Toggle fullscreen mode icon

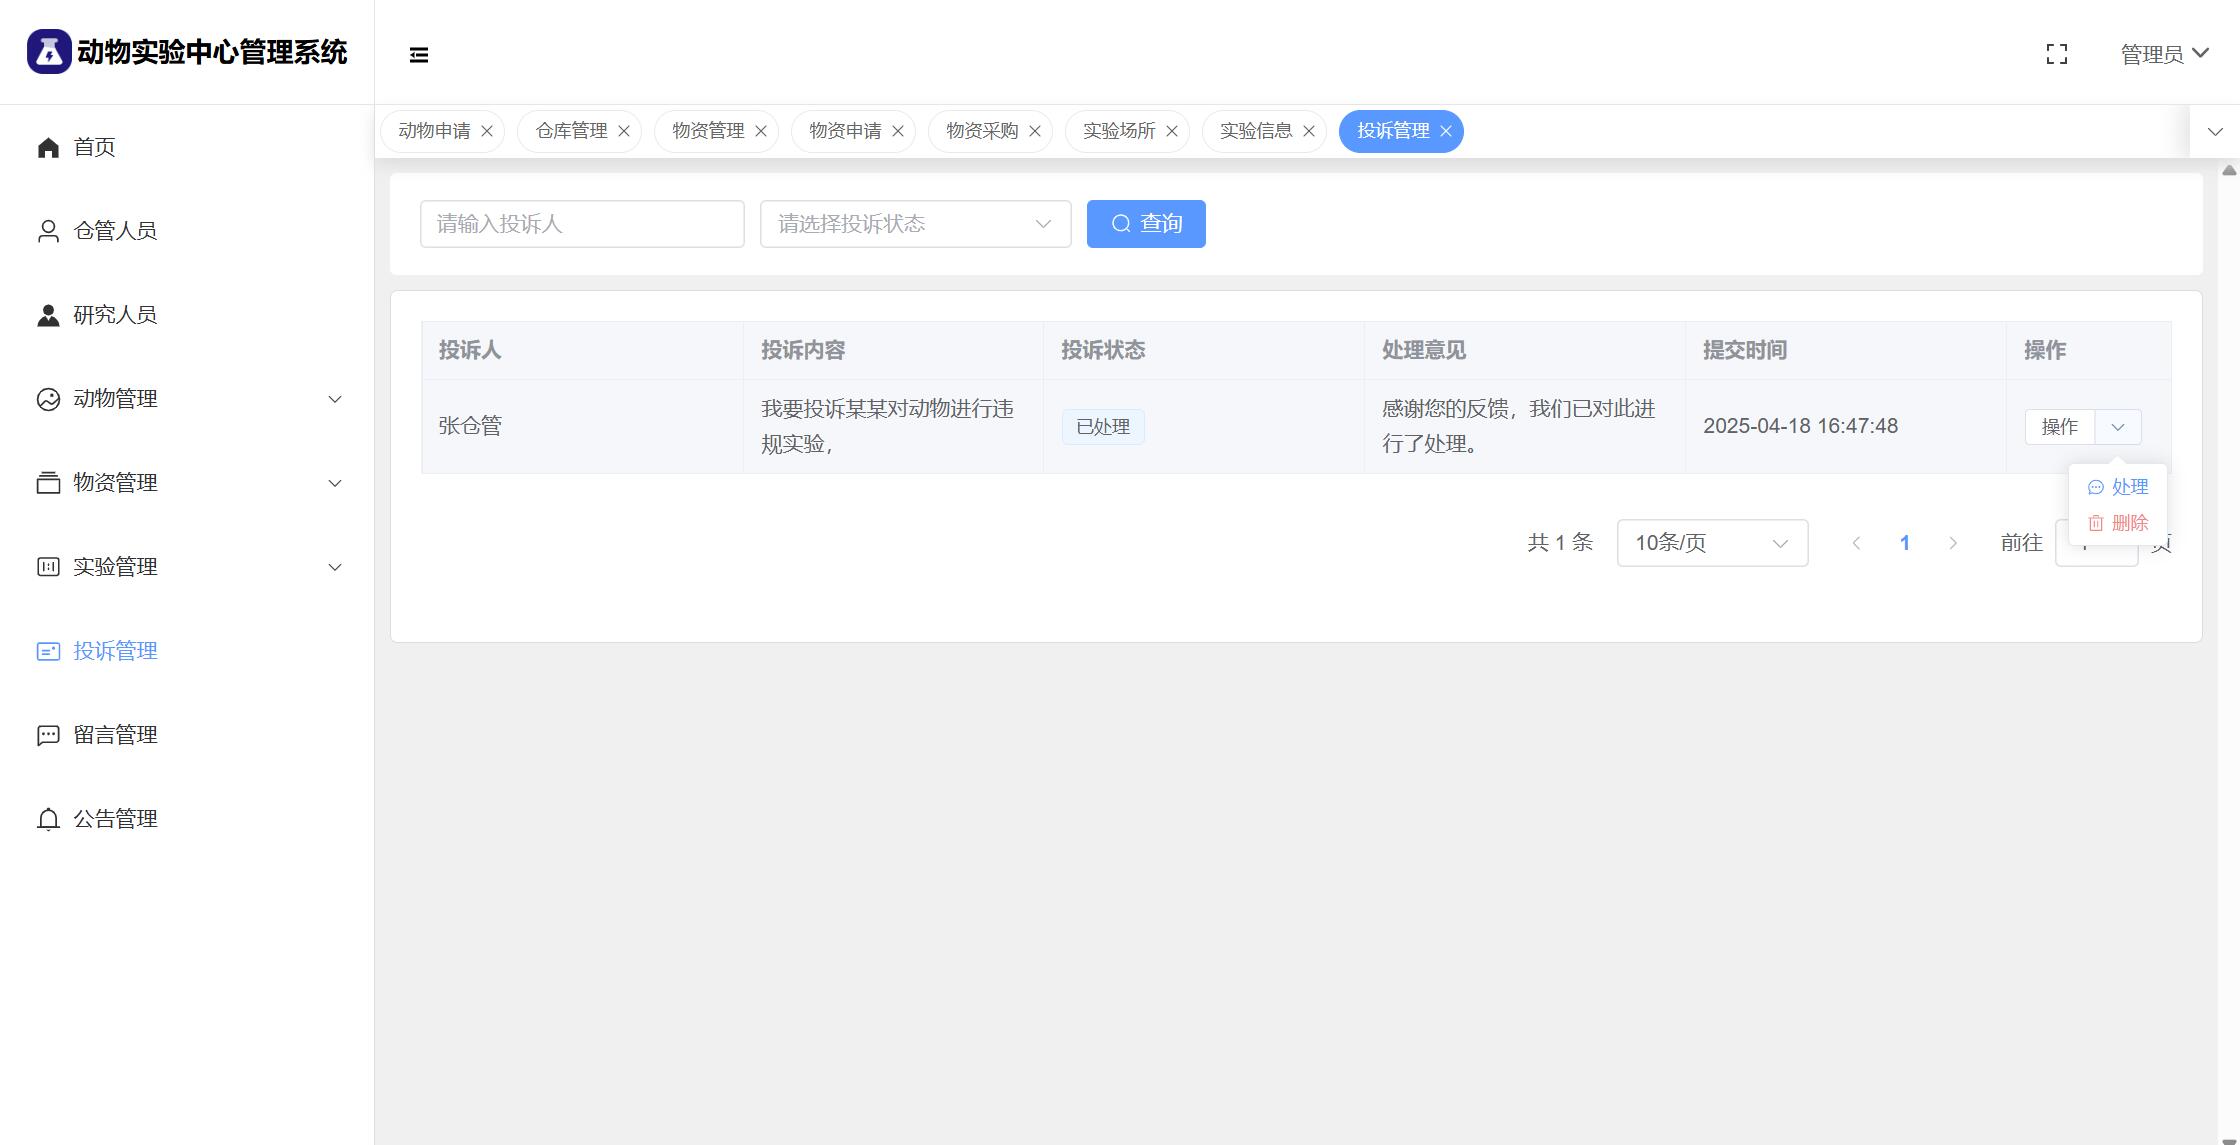click(x=2056, y=54)
